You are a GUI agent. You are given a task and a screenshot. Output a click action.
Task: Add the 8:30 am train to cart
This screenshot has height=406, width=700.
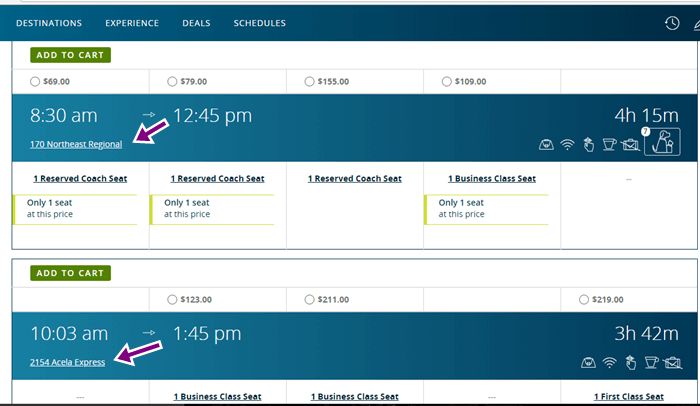(71, 55)
